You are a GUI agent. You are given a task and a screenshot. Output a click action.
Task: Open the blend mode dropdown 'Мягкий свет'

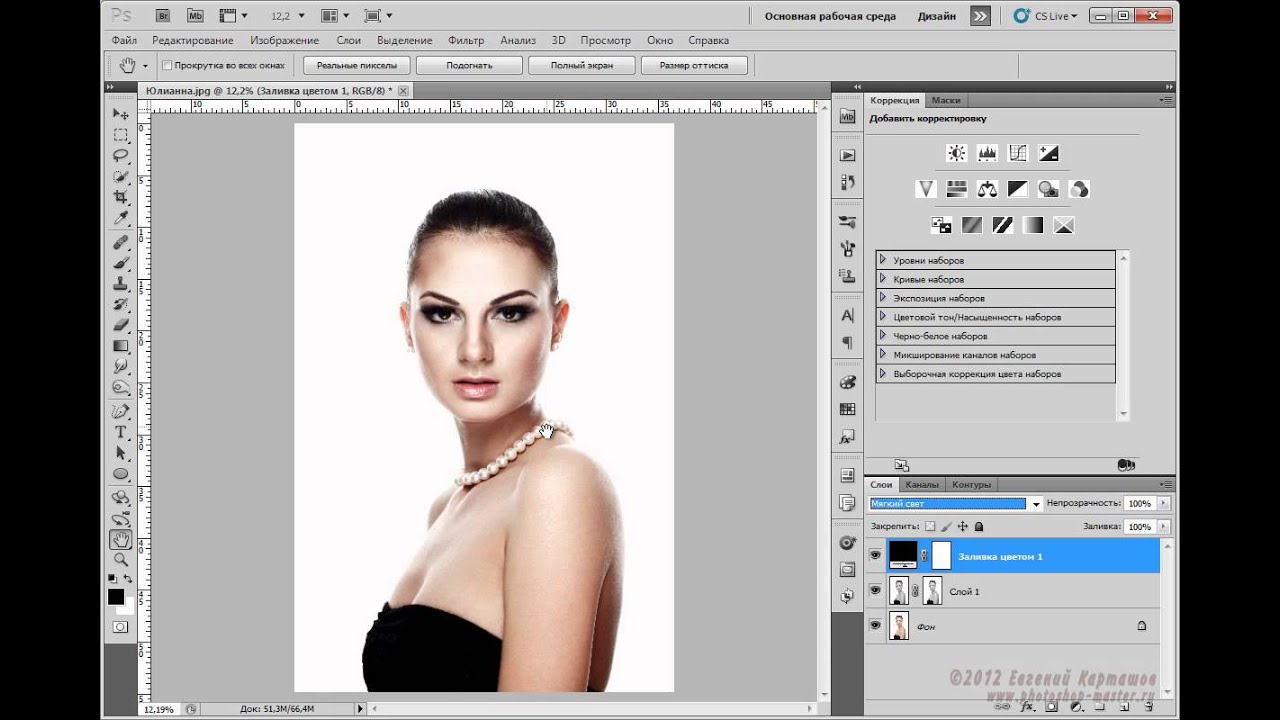[x=956, y=504]
